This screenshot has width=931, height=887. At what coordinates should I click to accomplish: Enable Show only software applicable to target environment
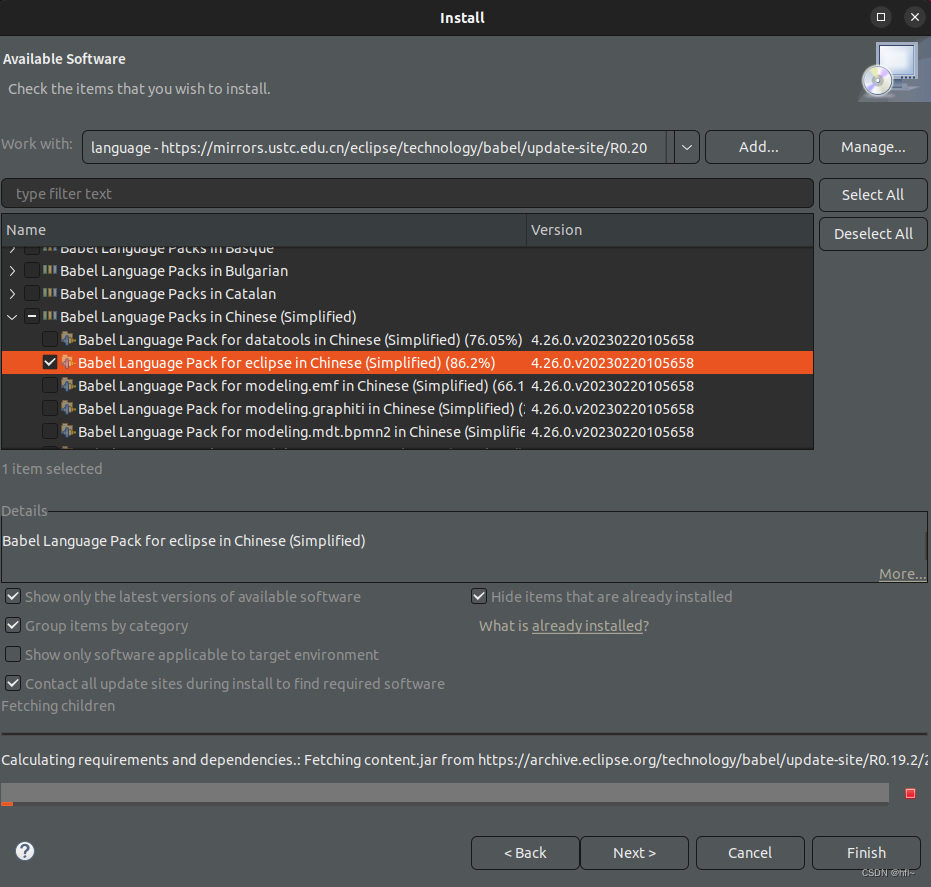(x=13, y=654)
